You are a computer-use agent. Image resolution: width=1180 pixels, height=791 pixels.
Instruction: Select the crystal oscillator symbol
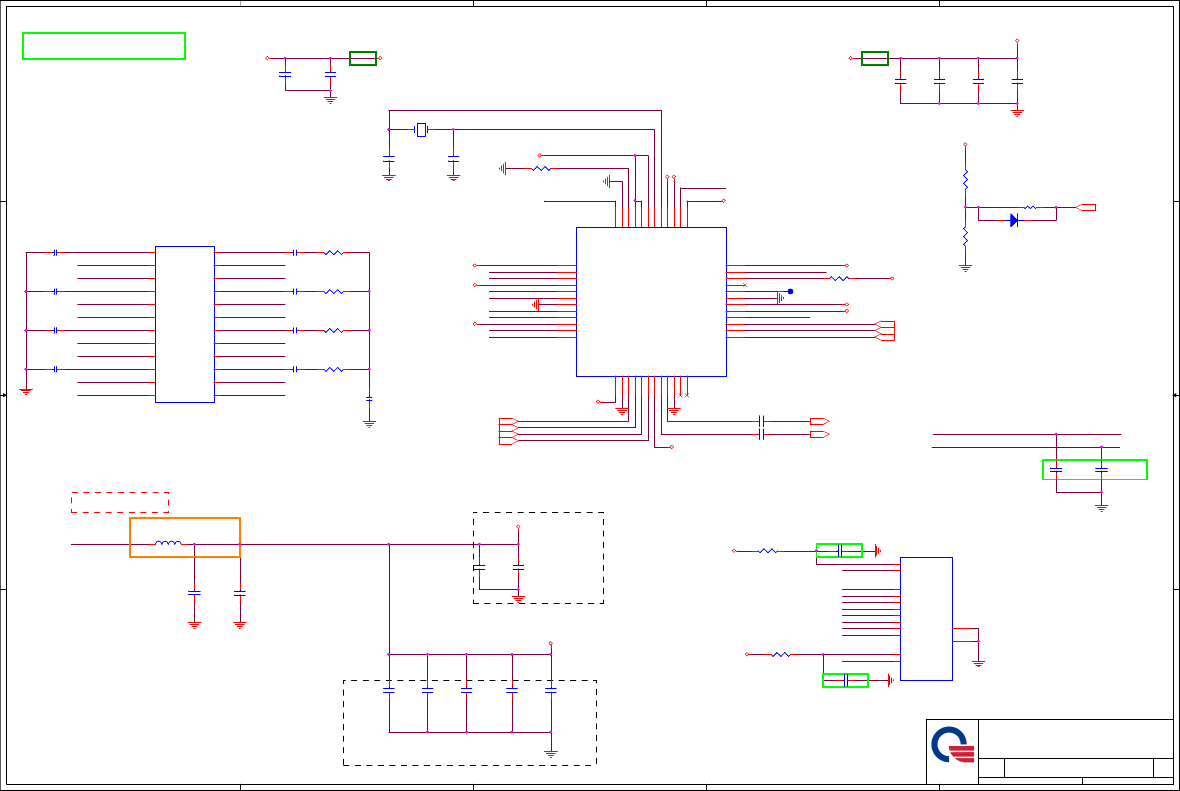point(421,129)
